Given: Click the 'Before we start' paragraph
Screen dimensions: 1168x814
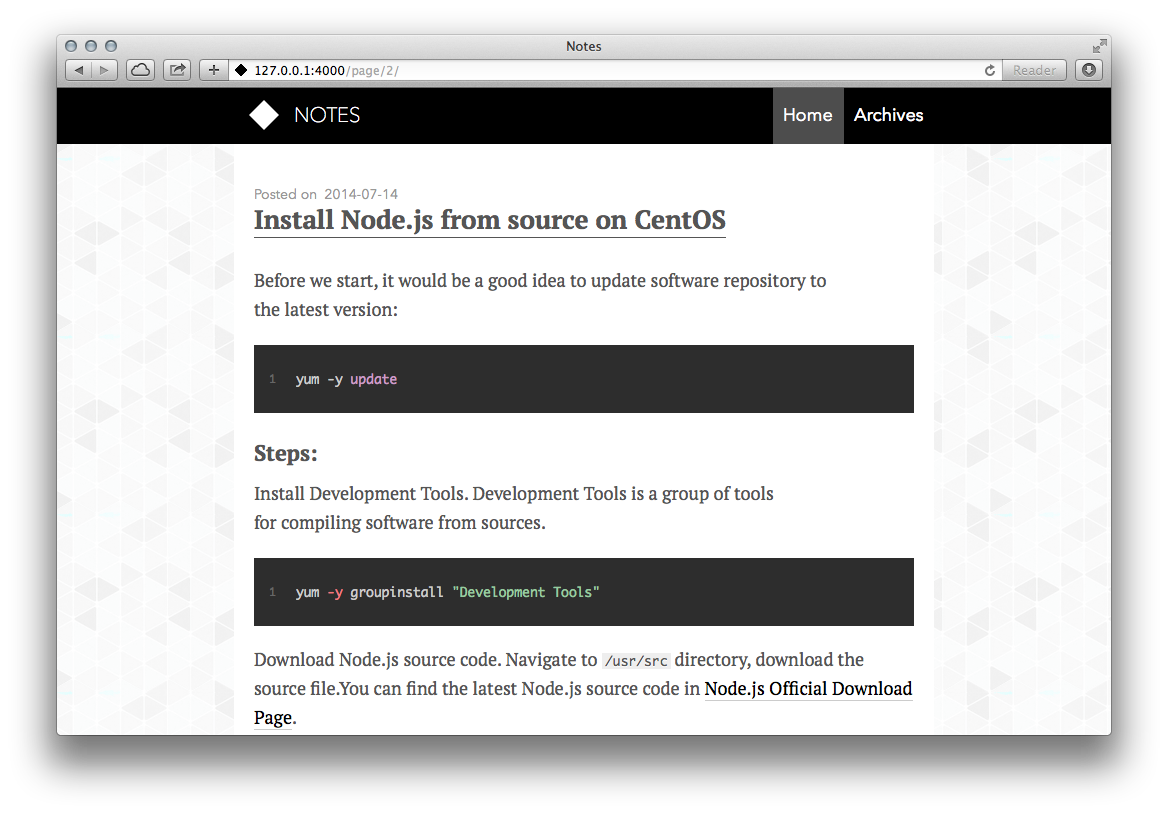Looking at the screenshot, I should [540, 295].
